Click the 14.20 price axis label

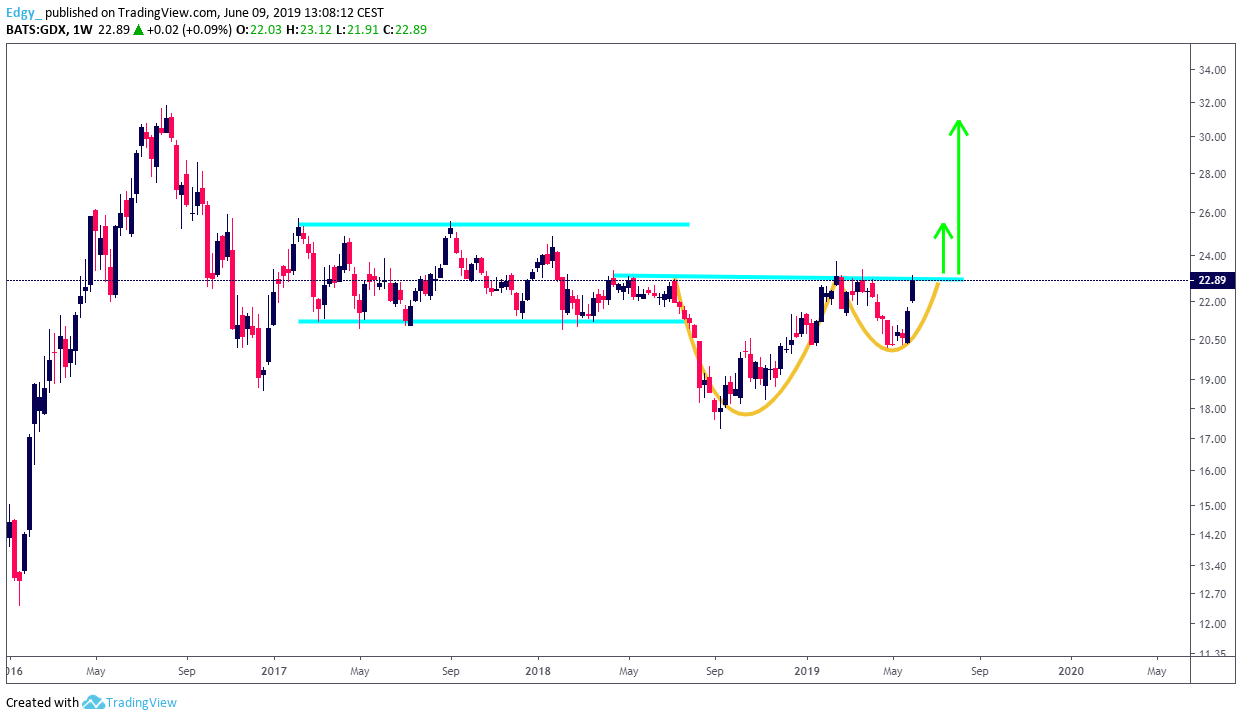click(1213, 536)
